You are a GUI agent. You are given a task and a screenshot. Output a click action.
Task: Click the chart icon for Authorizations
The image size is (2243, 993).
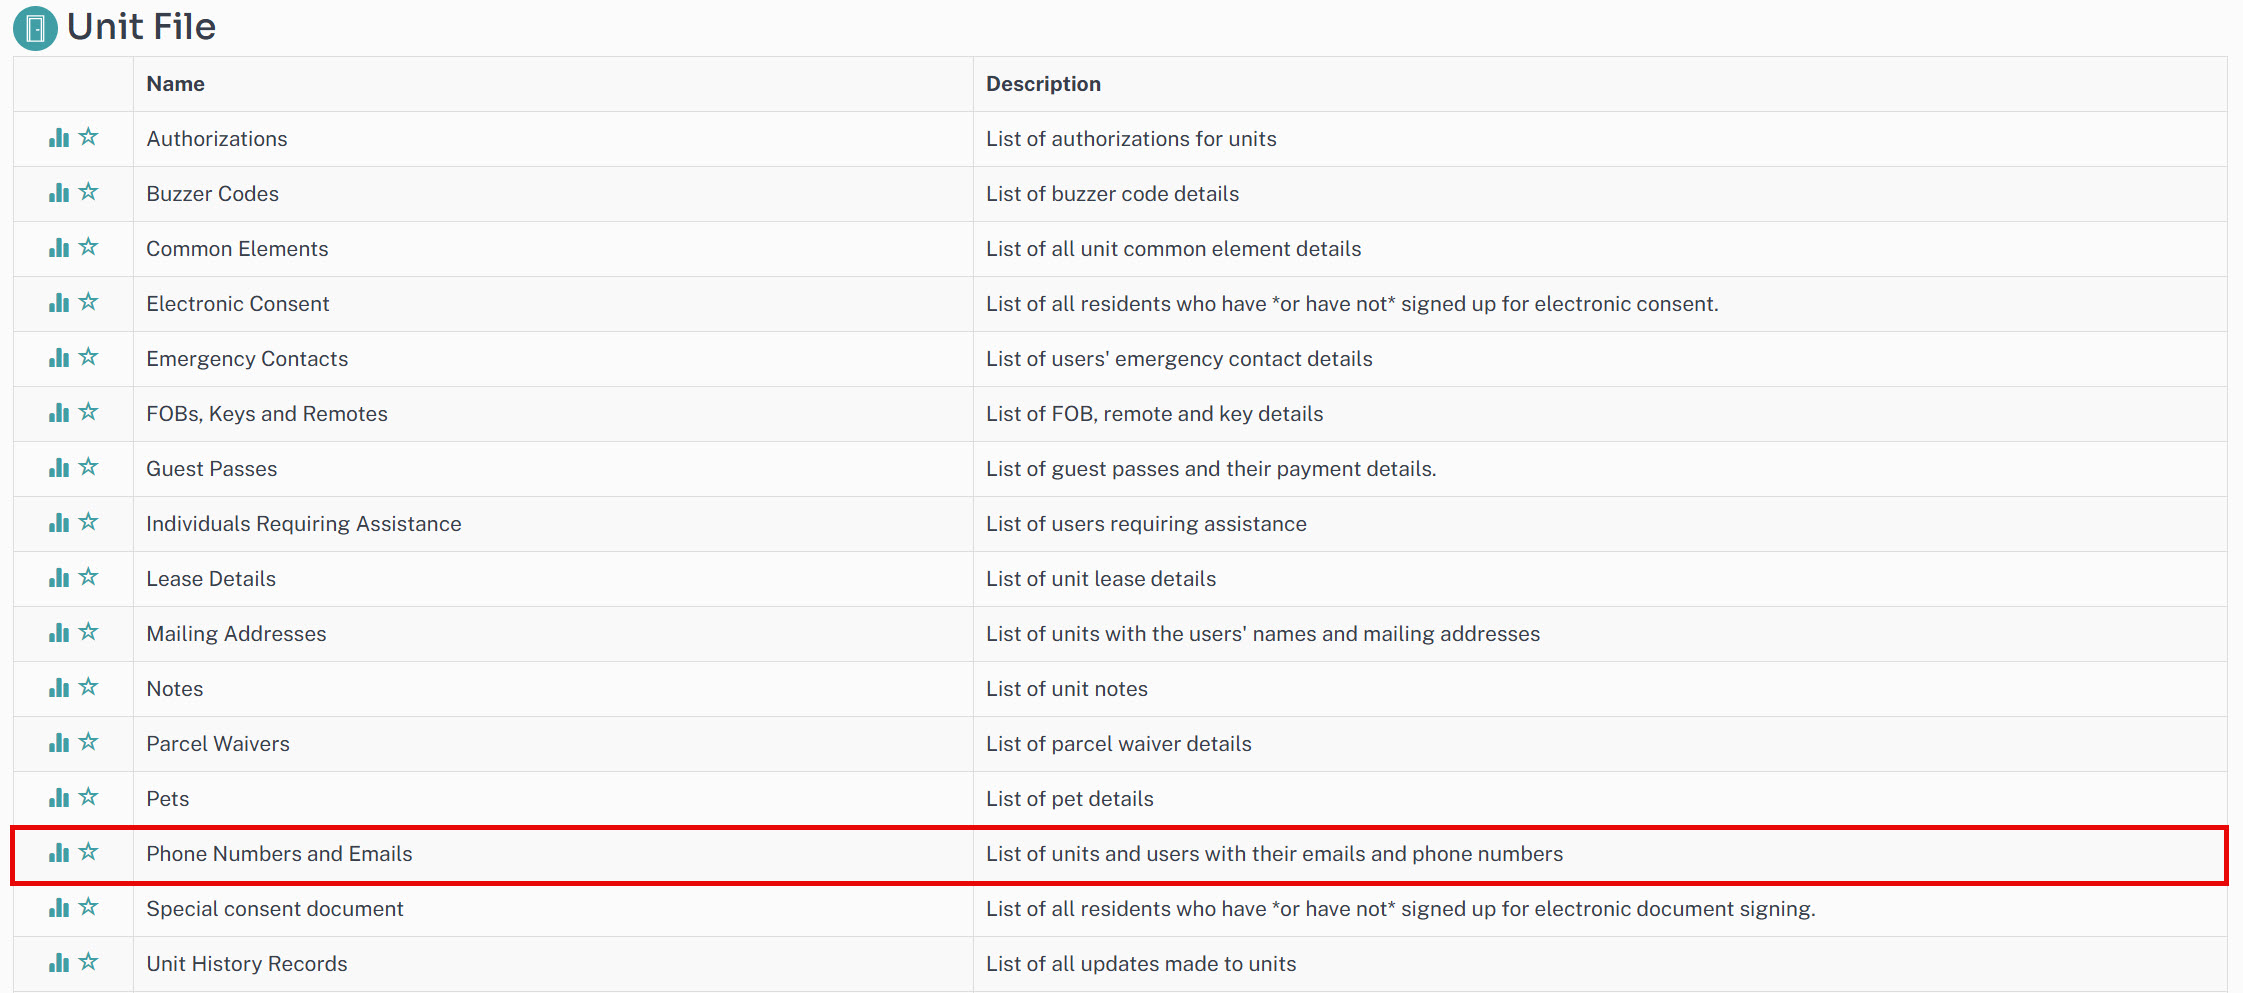59,138
